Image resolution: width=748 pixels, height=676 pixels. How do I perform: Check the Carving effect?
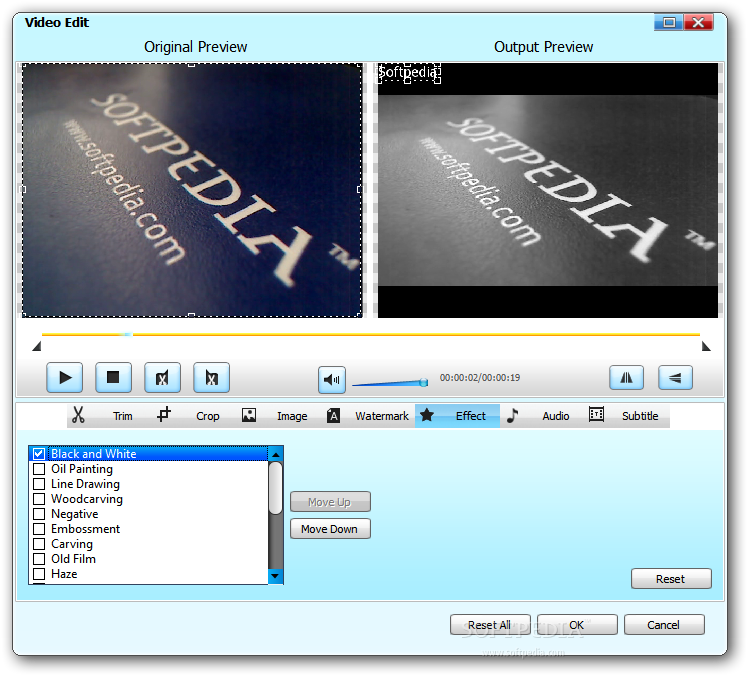[39, 544]
